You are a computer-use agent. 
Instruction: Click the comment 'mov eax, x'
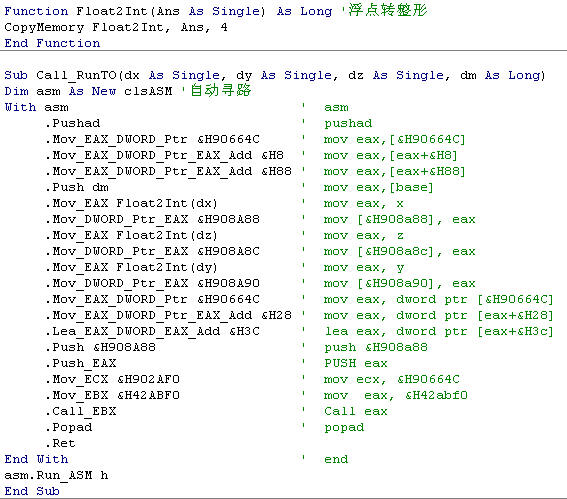point(363,204)
